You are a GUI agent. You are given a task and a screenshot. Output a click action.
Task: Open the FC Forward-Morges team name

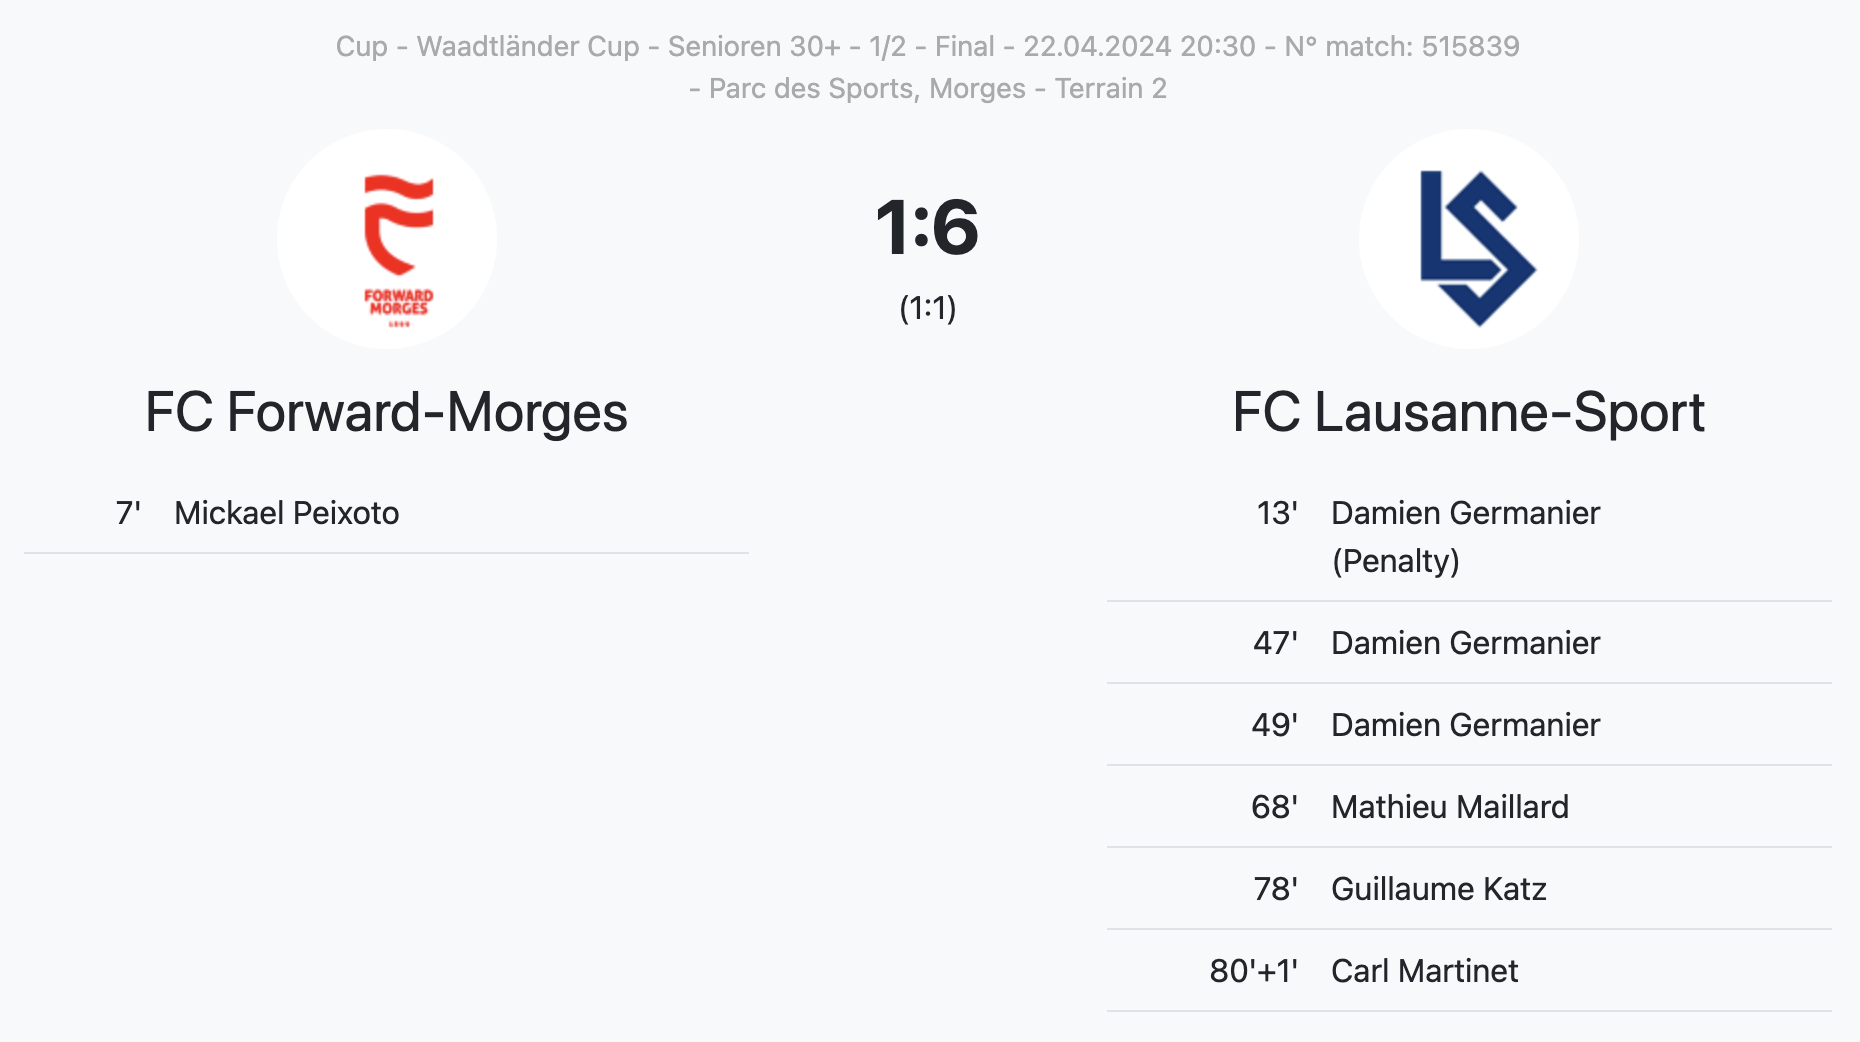click(386, 412)
